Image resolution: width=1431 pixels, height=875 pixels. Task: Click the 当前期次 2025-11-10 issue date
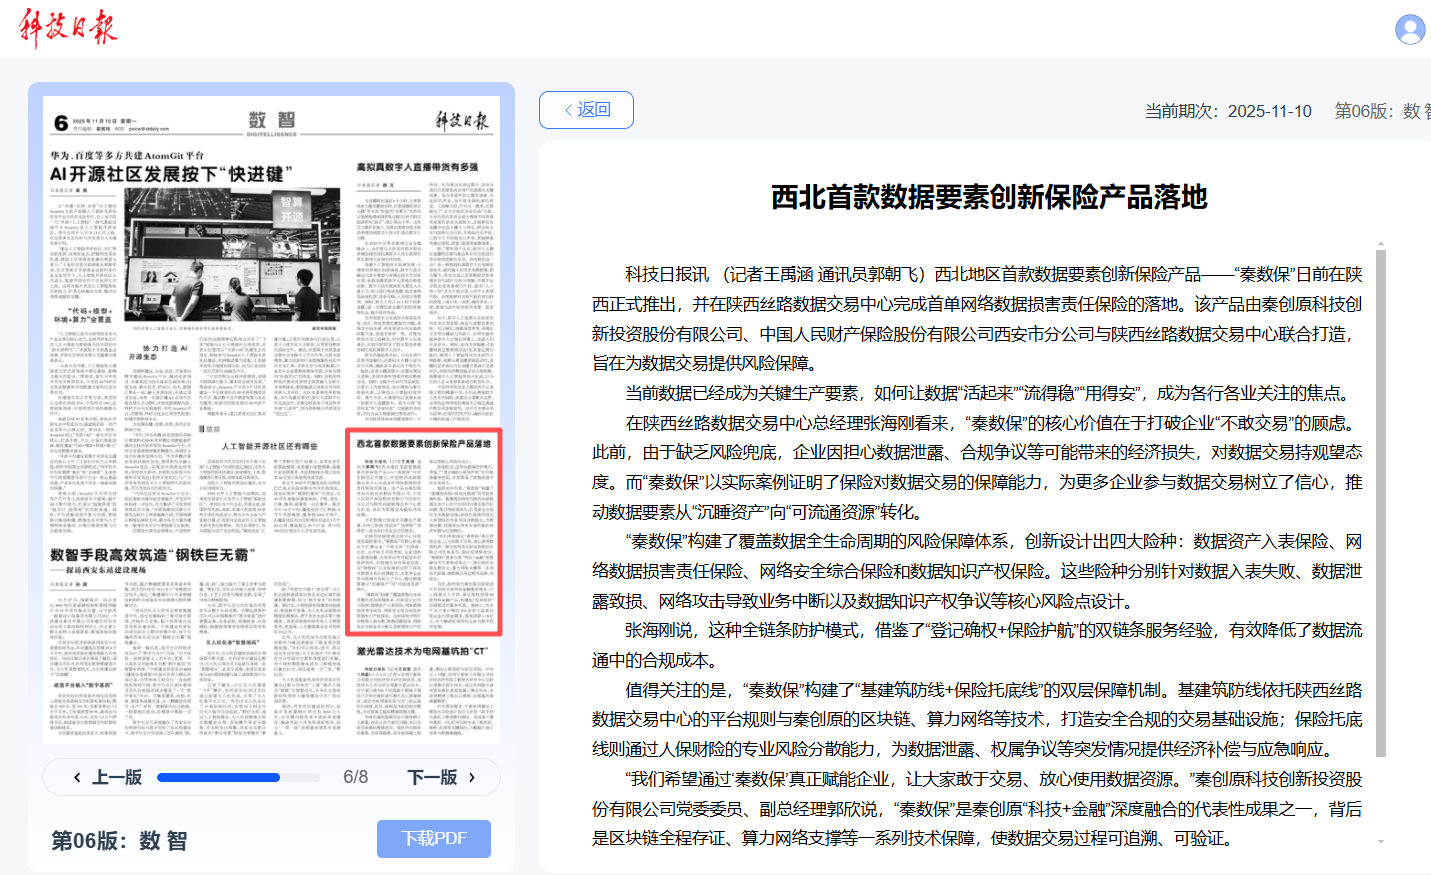(x=1228, y=111)
